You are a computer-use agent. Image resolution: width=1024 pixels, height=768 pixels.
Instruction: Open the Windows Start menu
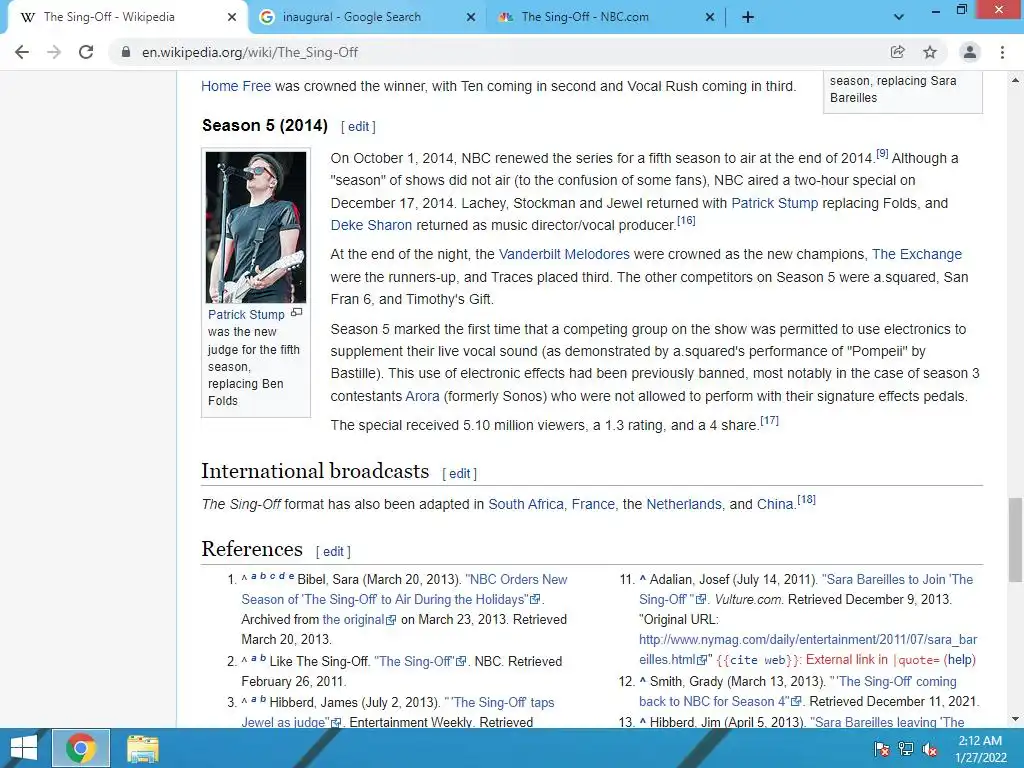(x=24, y=748)
